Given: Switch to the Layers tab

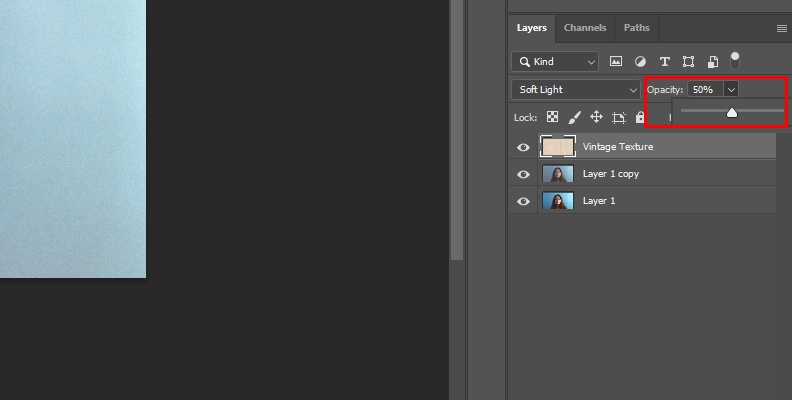Looking at the screenshot, I should point(531,28).
